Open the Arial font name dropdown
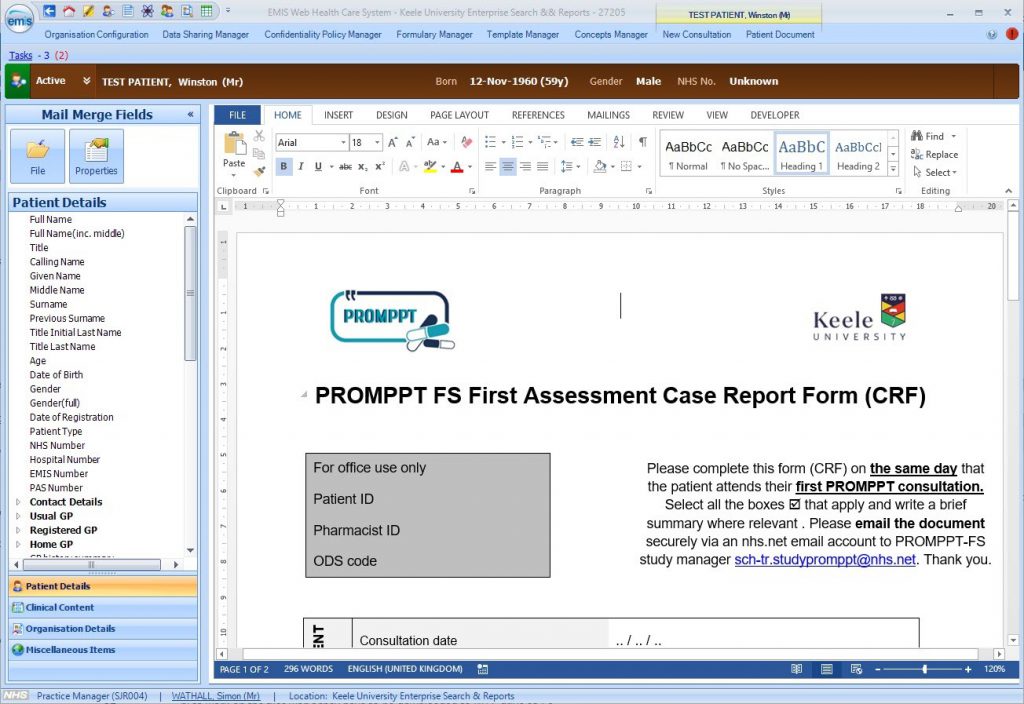Screen dimensions: 1024x704 click(343, 142)
